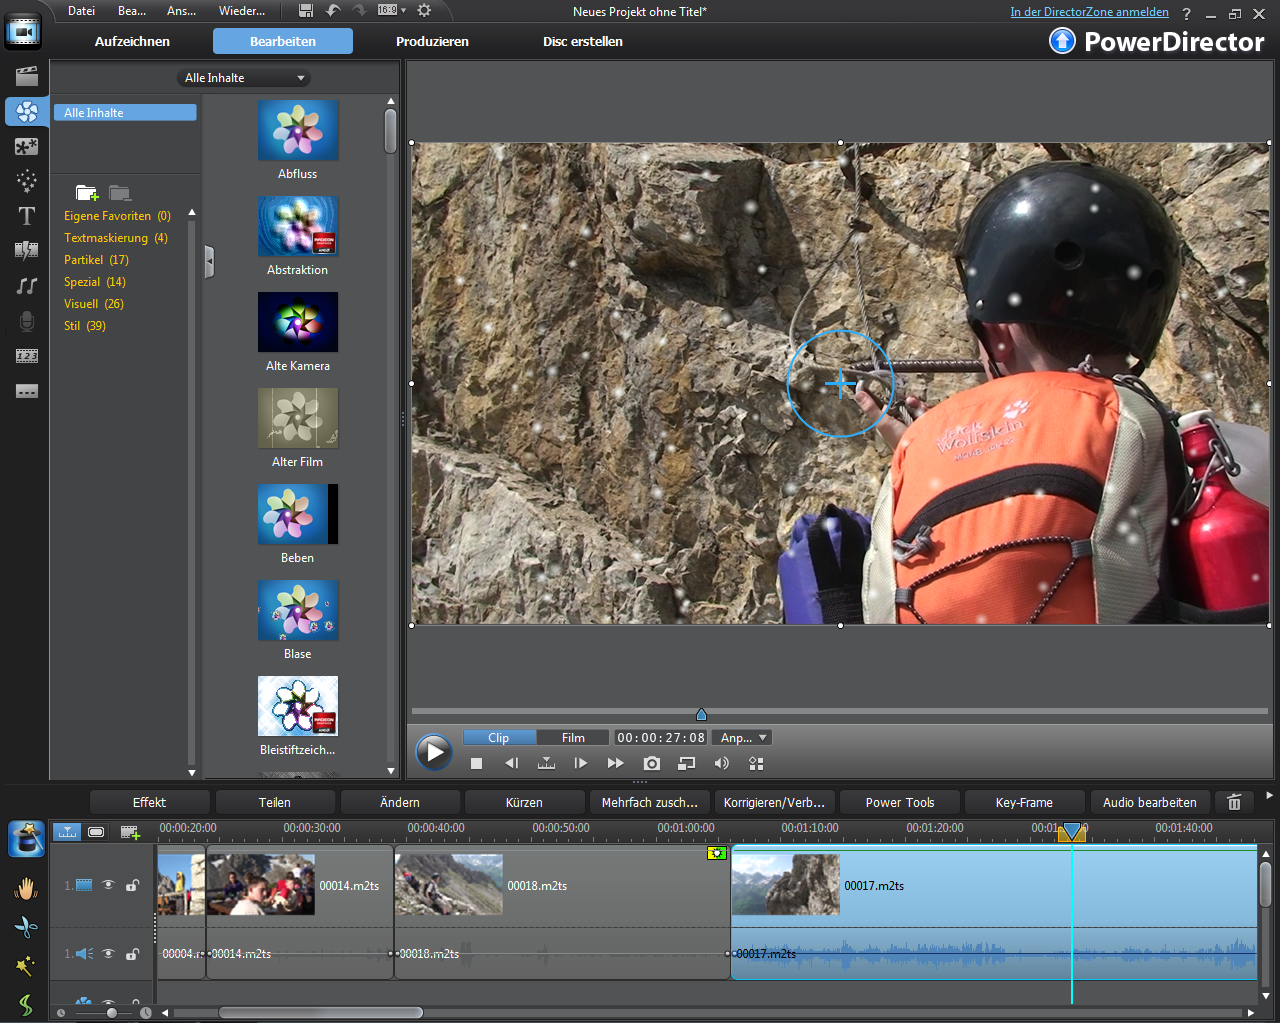Switch preview to Clip mode

coord(499,738)
